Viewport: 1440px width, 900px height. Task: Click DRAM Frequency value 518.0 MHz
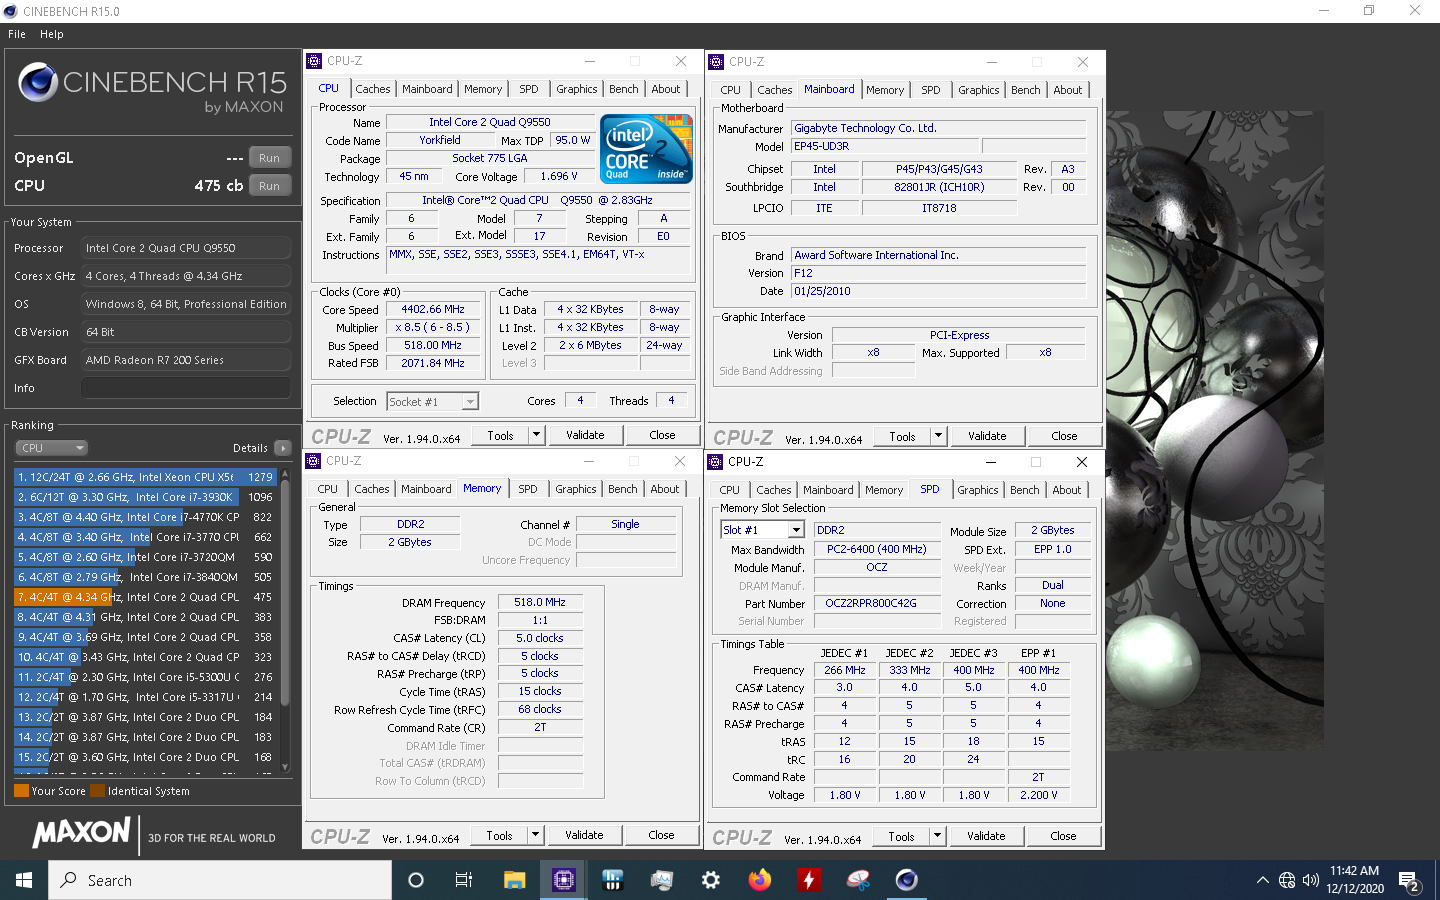click(x=540, y=602)
